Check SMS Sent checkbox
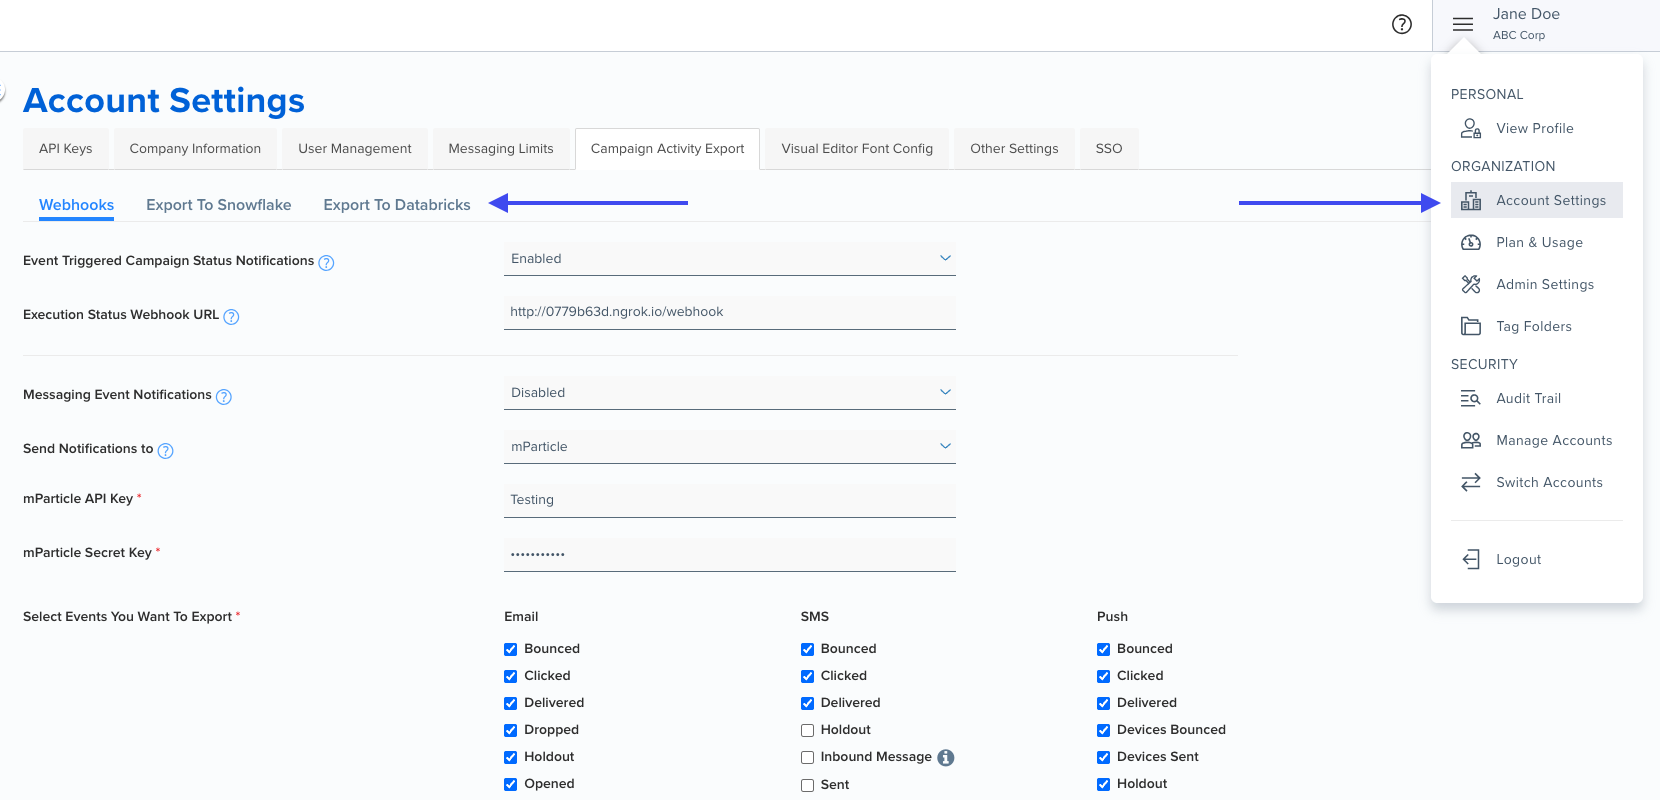Screen dimensions: 1660x800 [x=807, y=785]
